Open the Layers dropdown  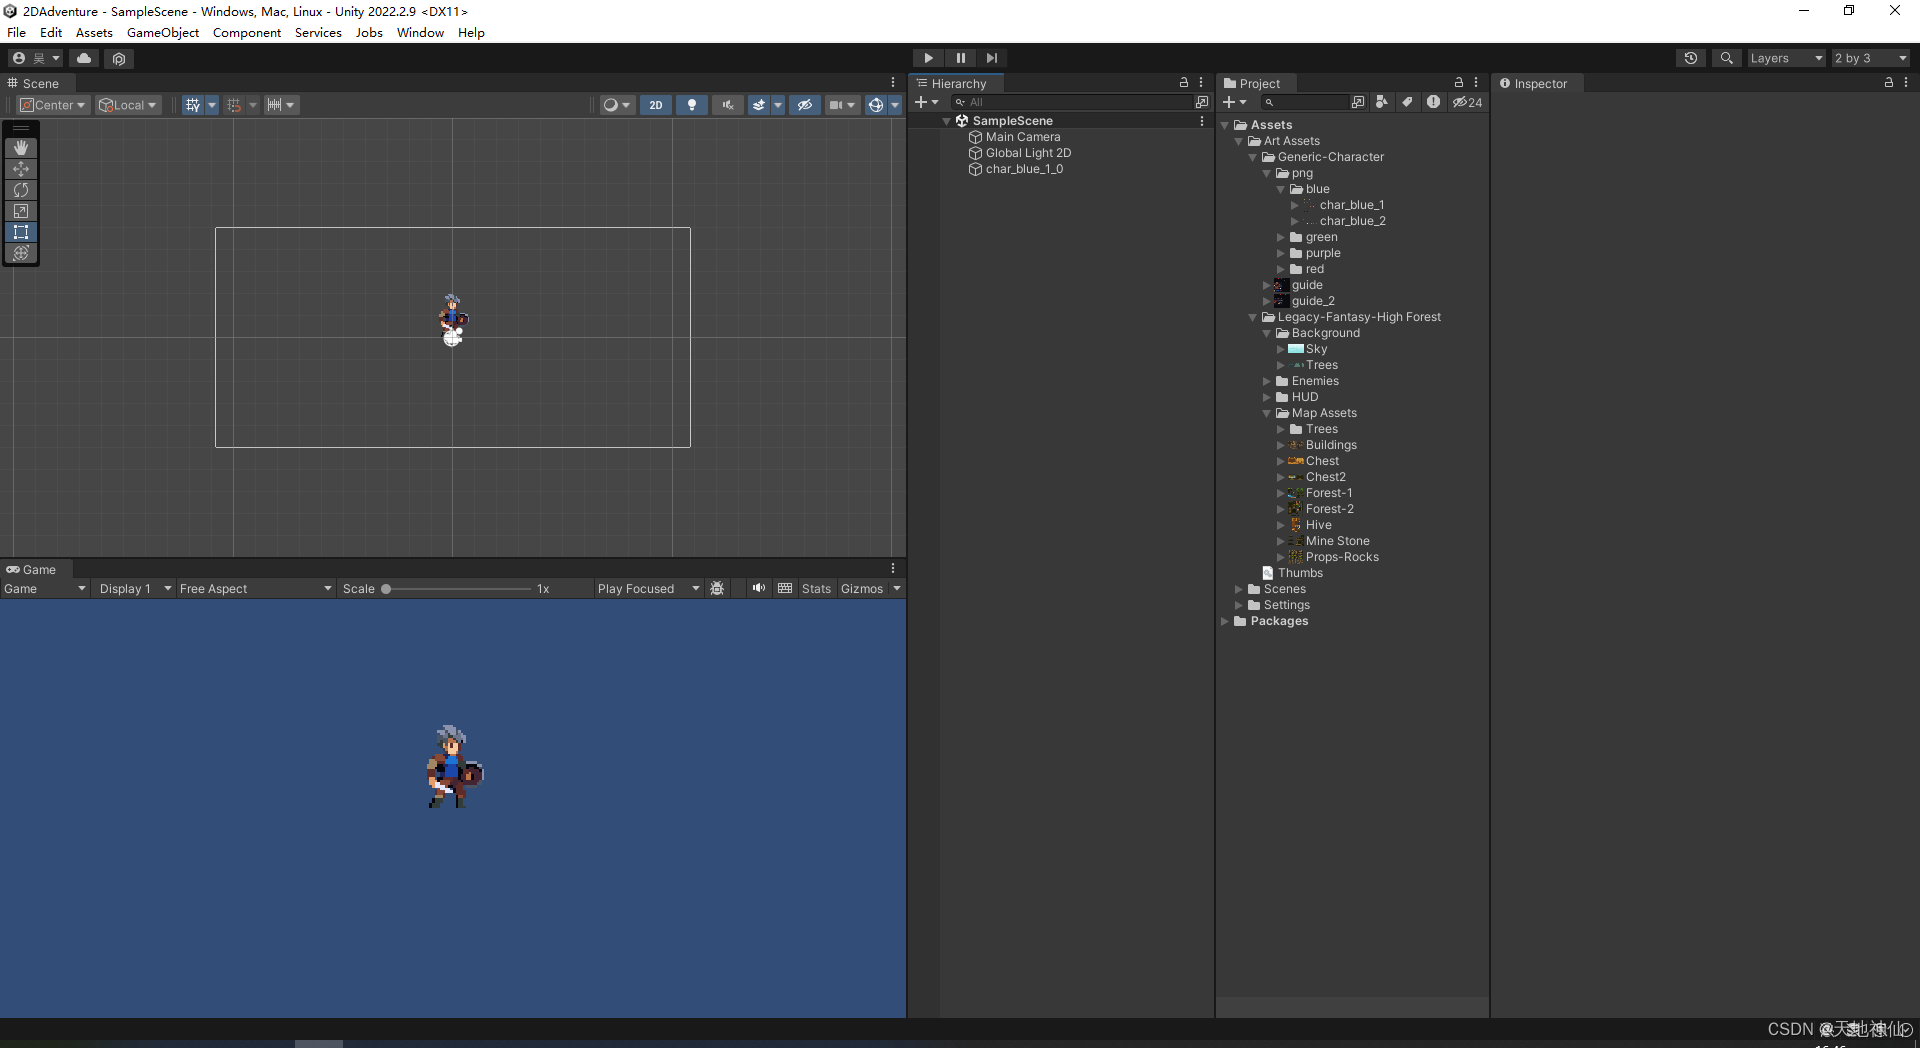1786,58
